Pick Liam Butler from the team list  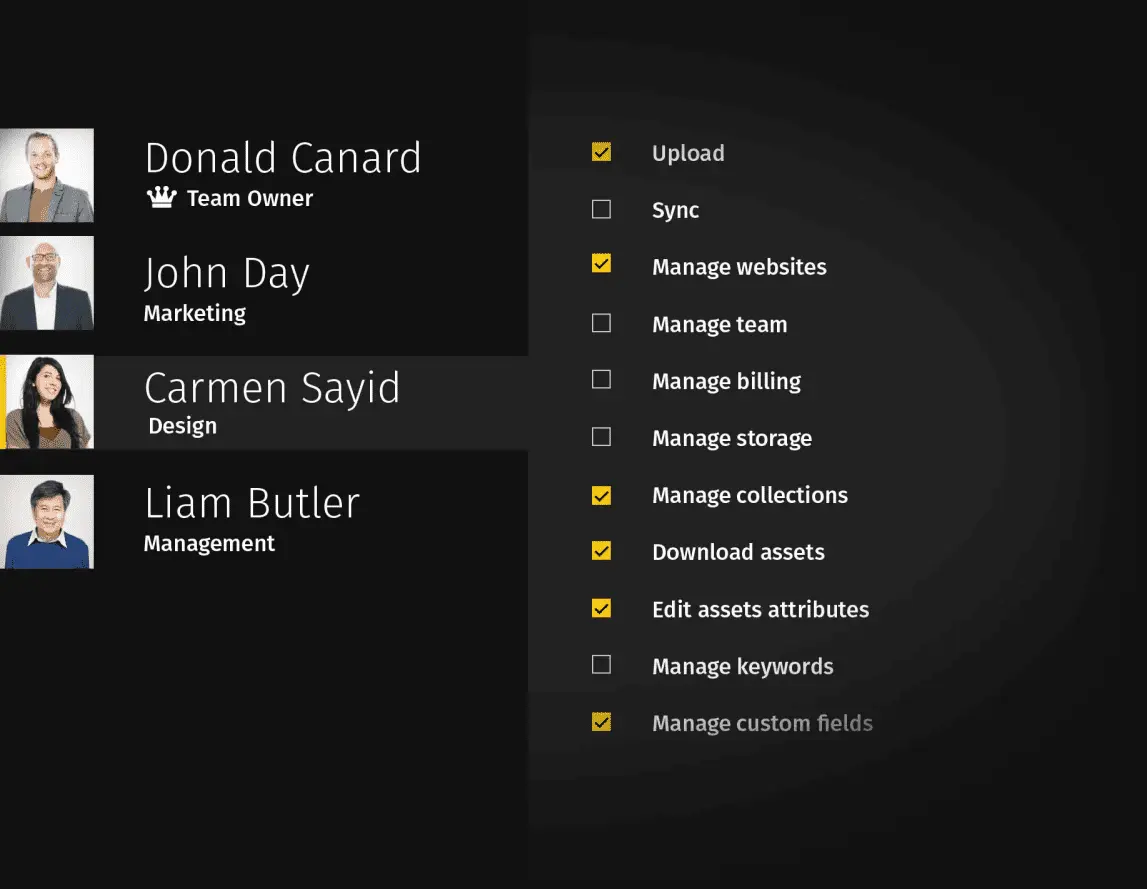coord(252,503)
